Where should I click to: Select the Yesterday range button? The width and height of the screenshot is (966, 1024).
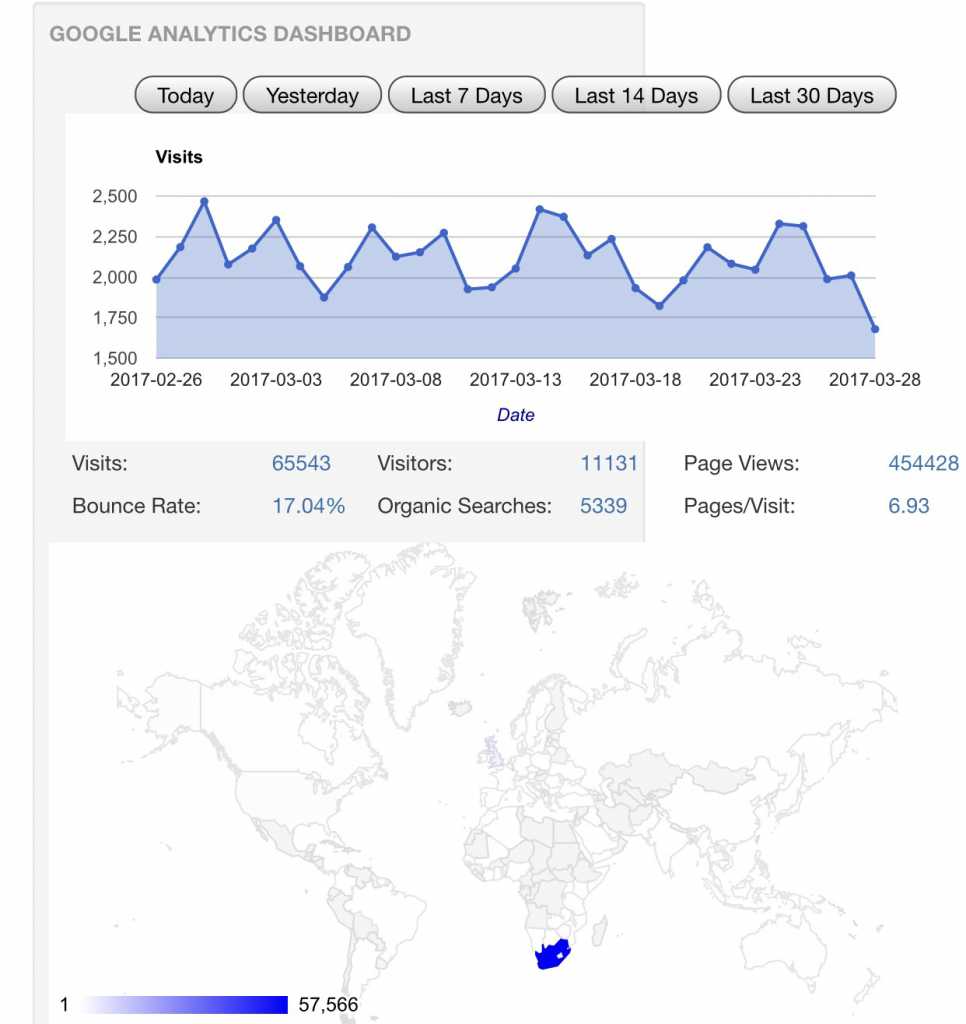[312, 95]
